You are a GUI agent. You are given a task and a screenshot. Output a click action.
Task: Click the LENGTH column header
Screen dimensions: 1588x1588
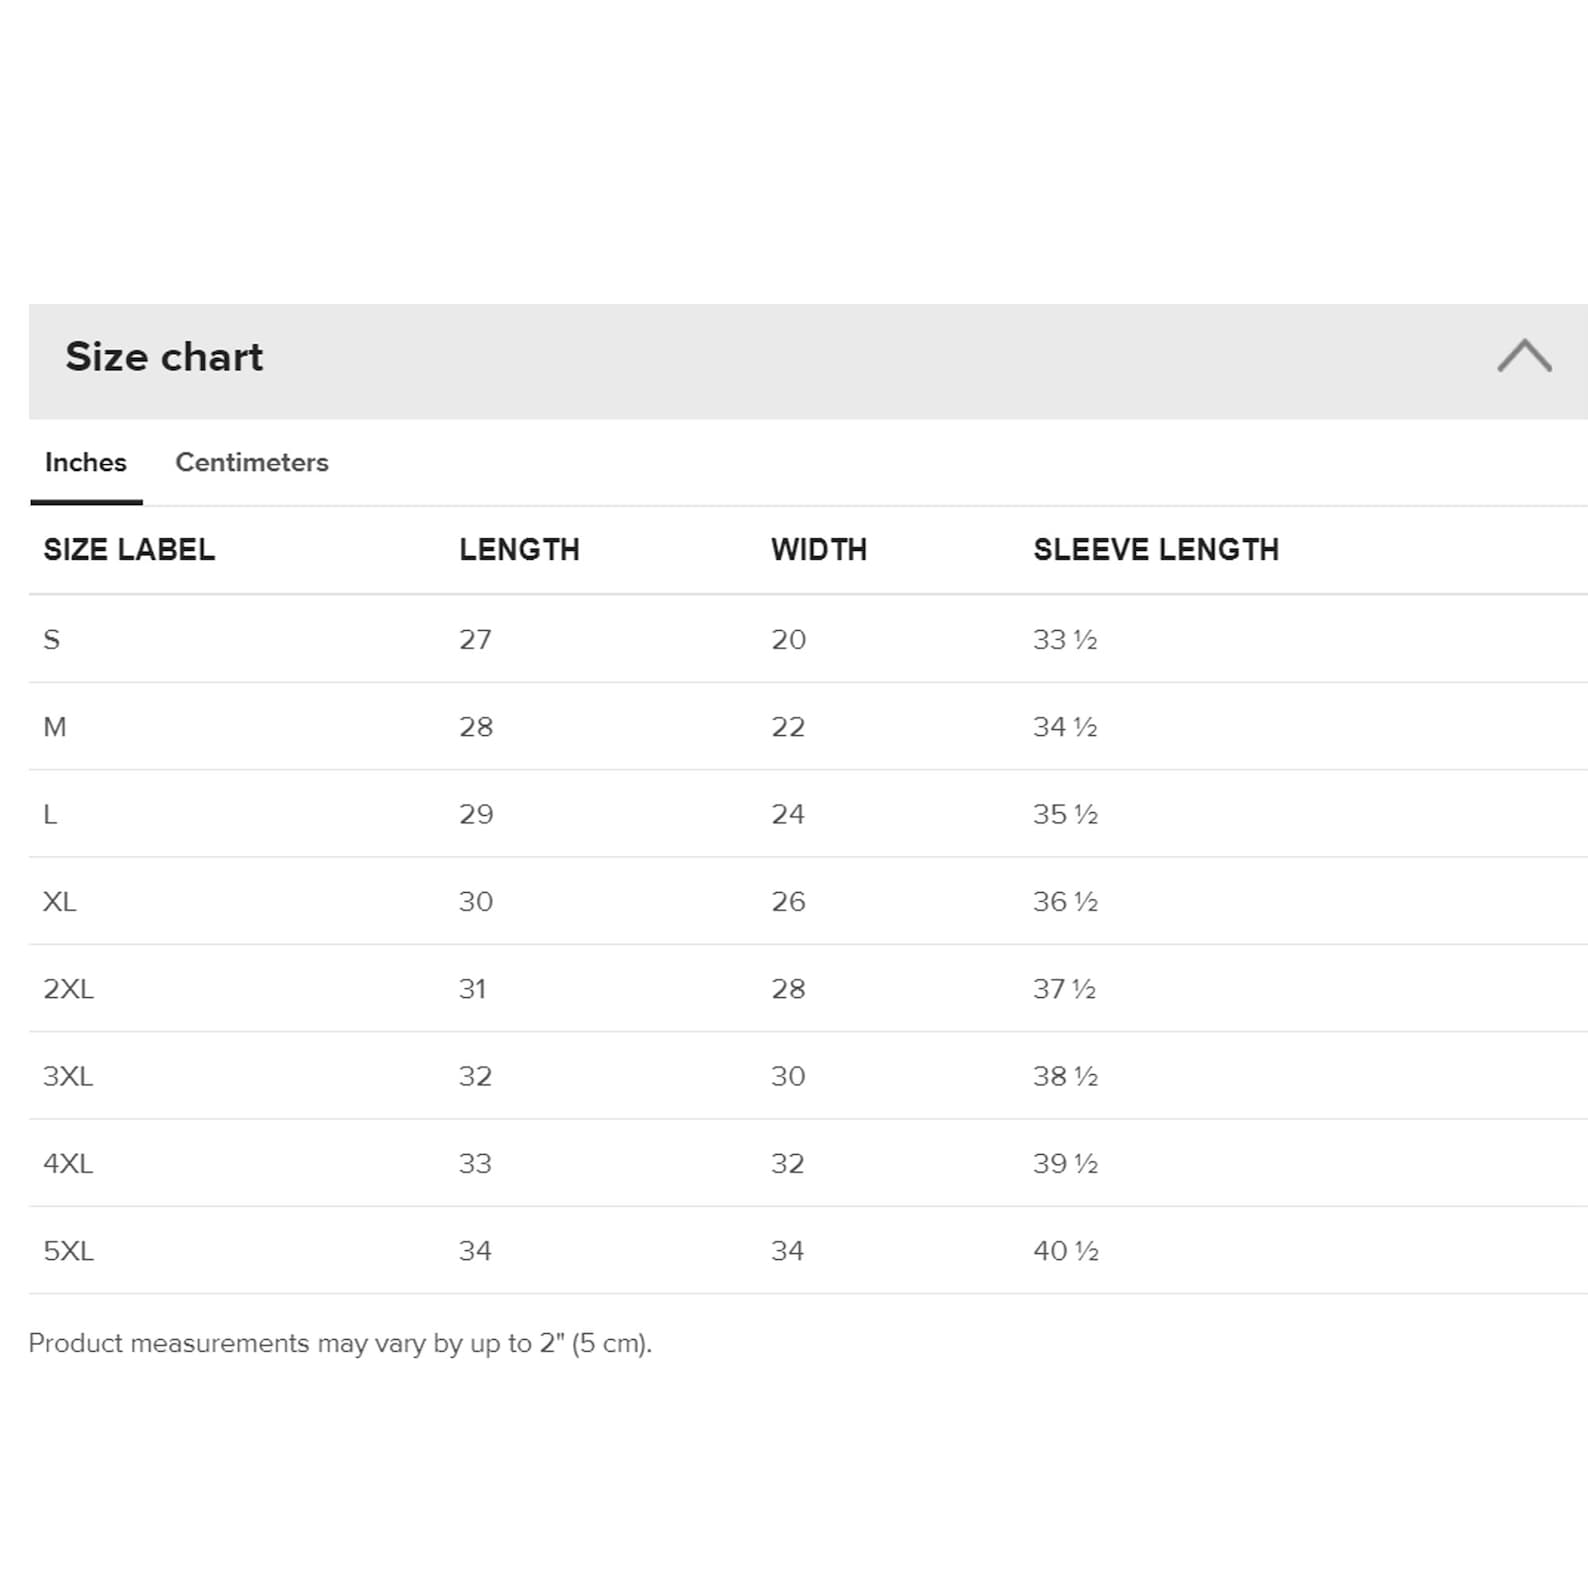(519, 549)
